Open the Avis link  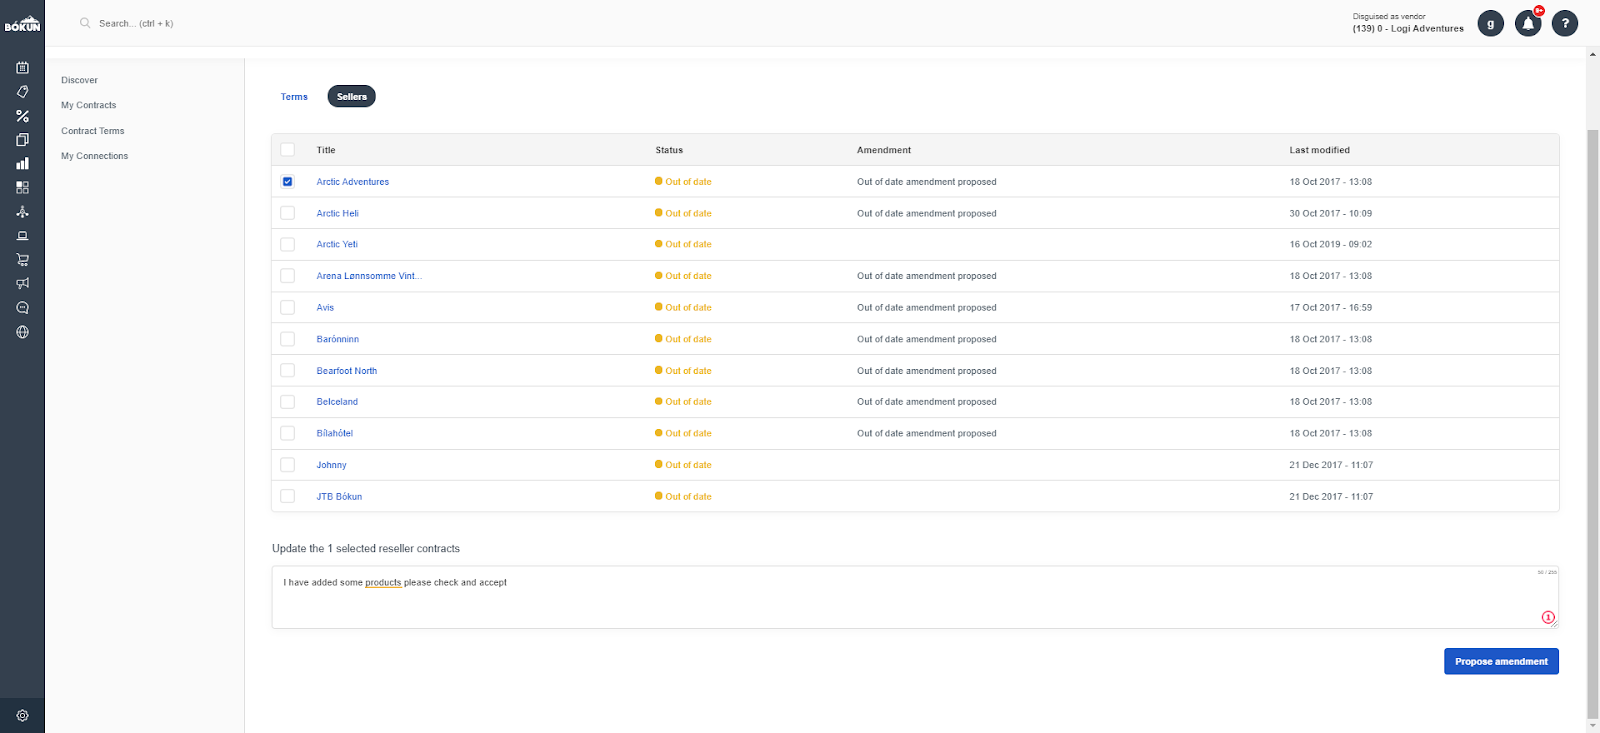click(325, 308)
